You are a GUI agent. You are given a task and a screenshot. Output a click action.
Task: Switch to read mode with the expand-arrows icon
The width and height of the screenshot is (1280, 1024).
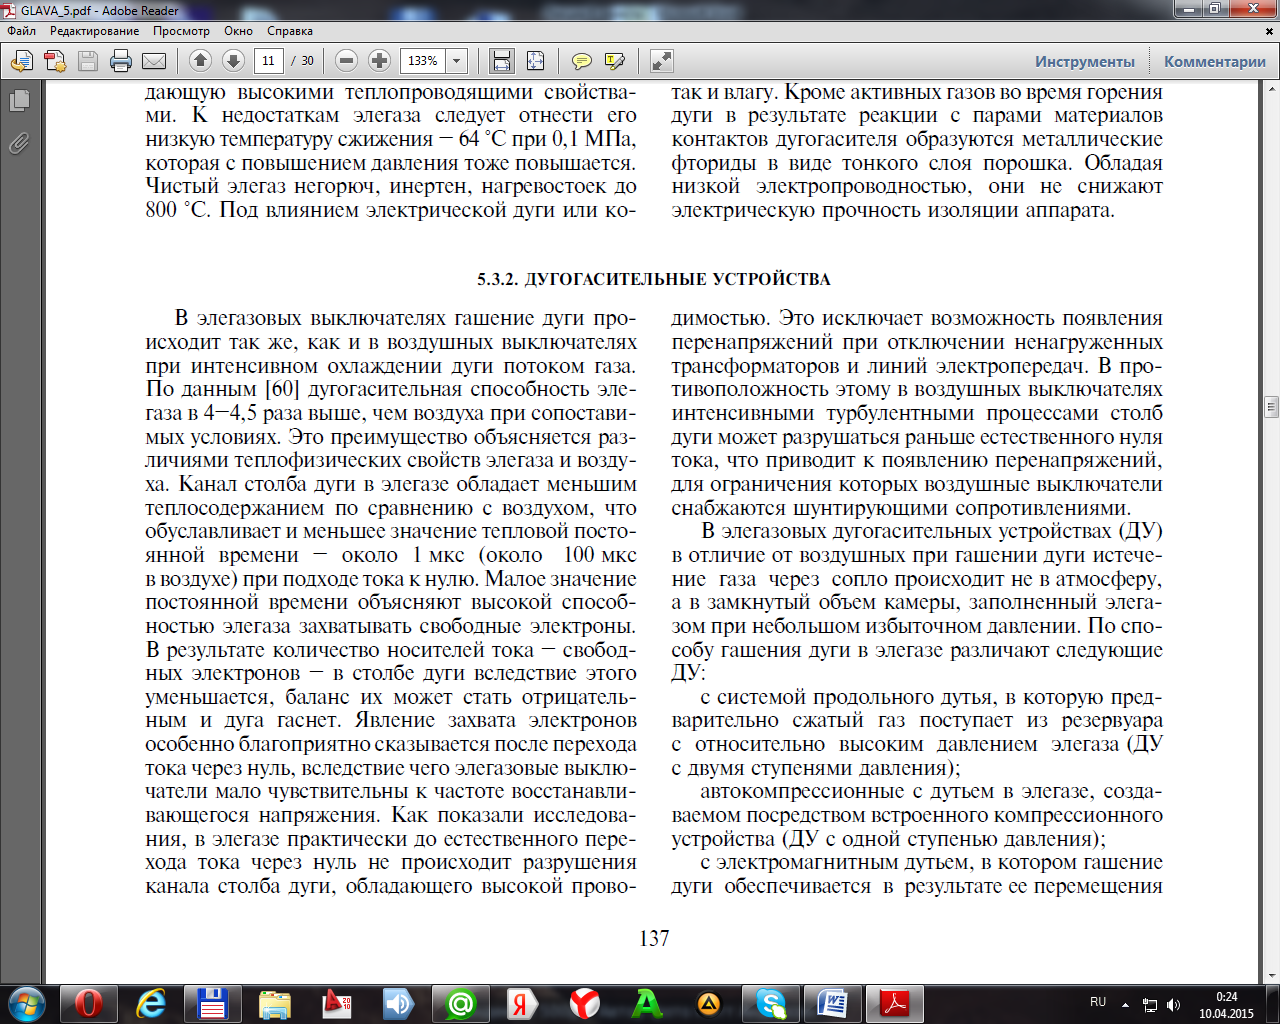(661, 61)
